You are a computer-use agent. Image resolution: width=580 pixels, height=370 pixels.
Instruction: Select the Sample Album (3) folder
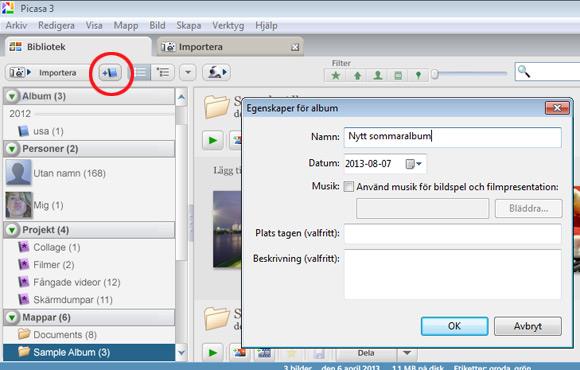pos(89,352)
